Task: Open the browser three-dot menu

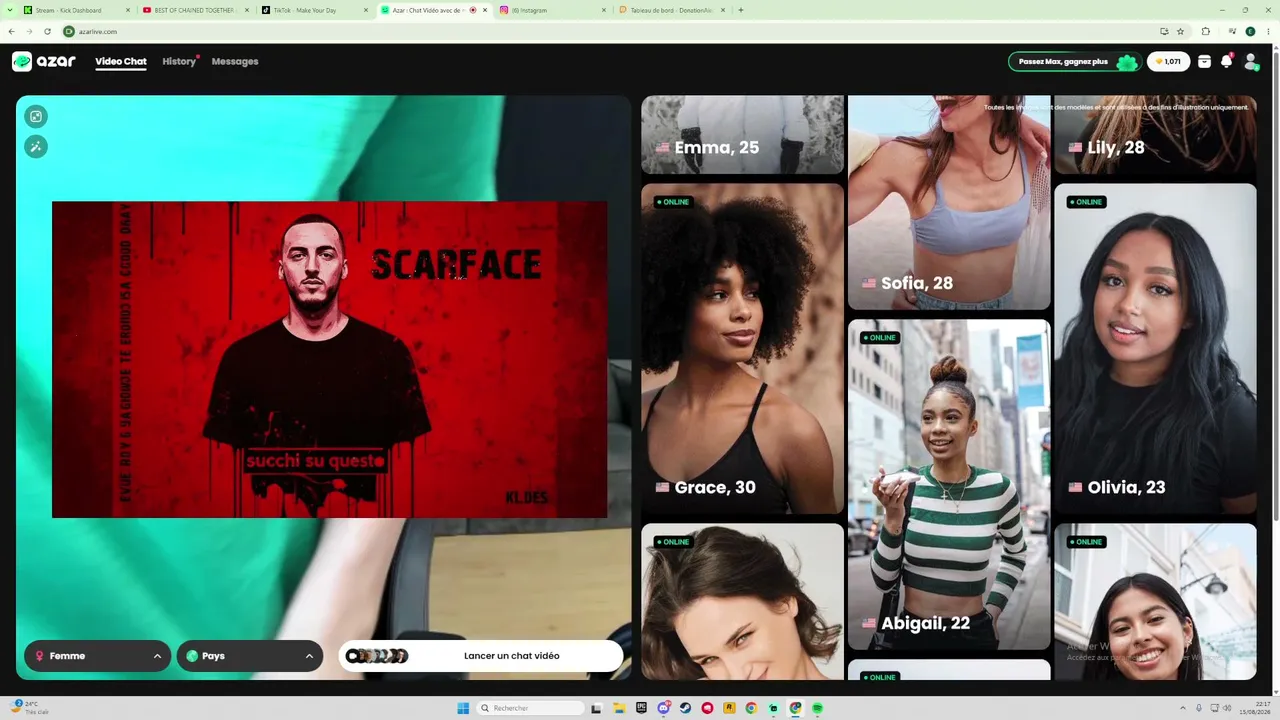Action: (1268, 32)
